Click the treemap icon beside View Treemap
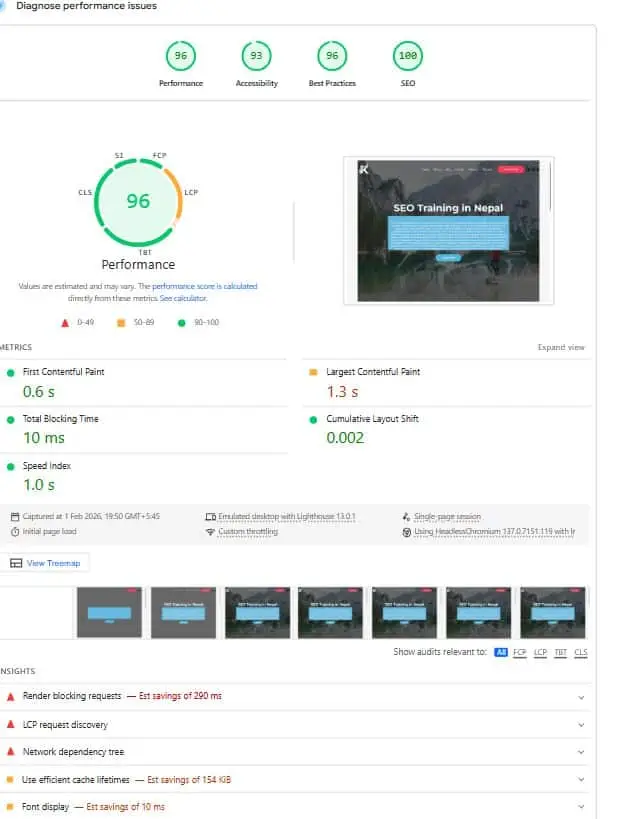This screenshot has height=819, width=623. click(x=16, y=563)
